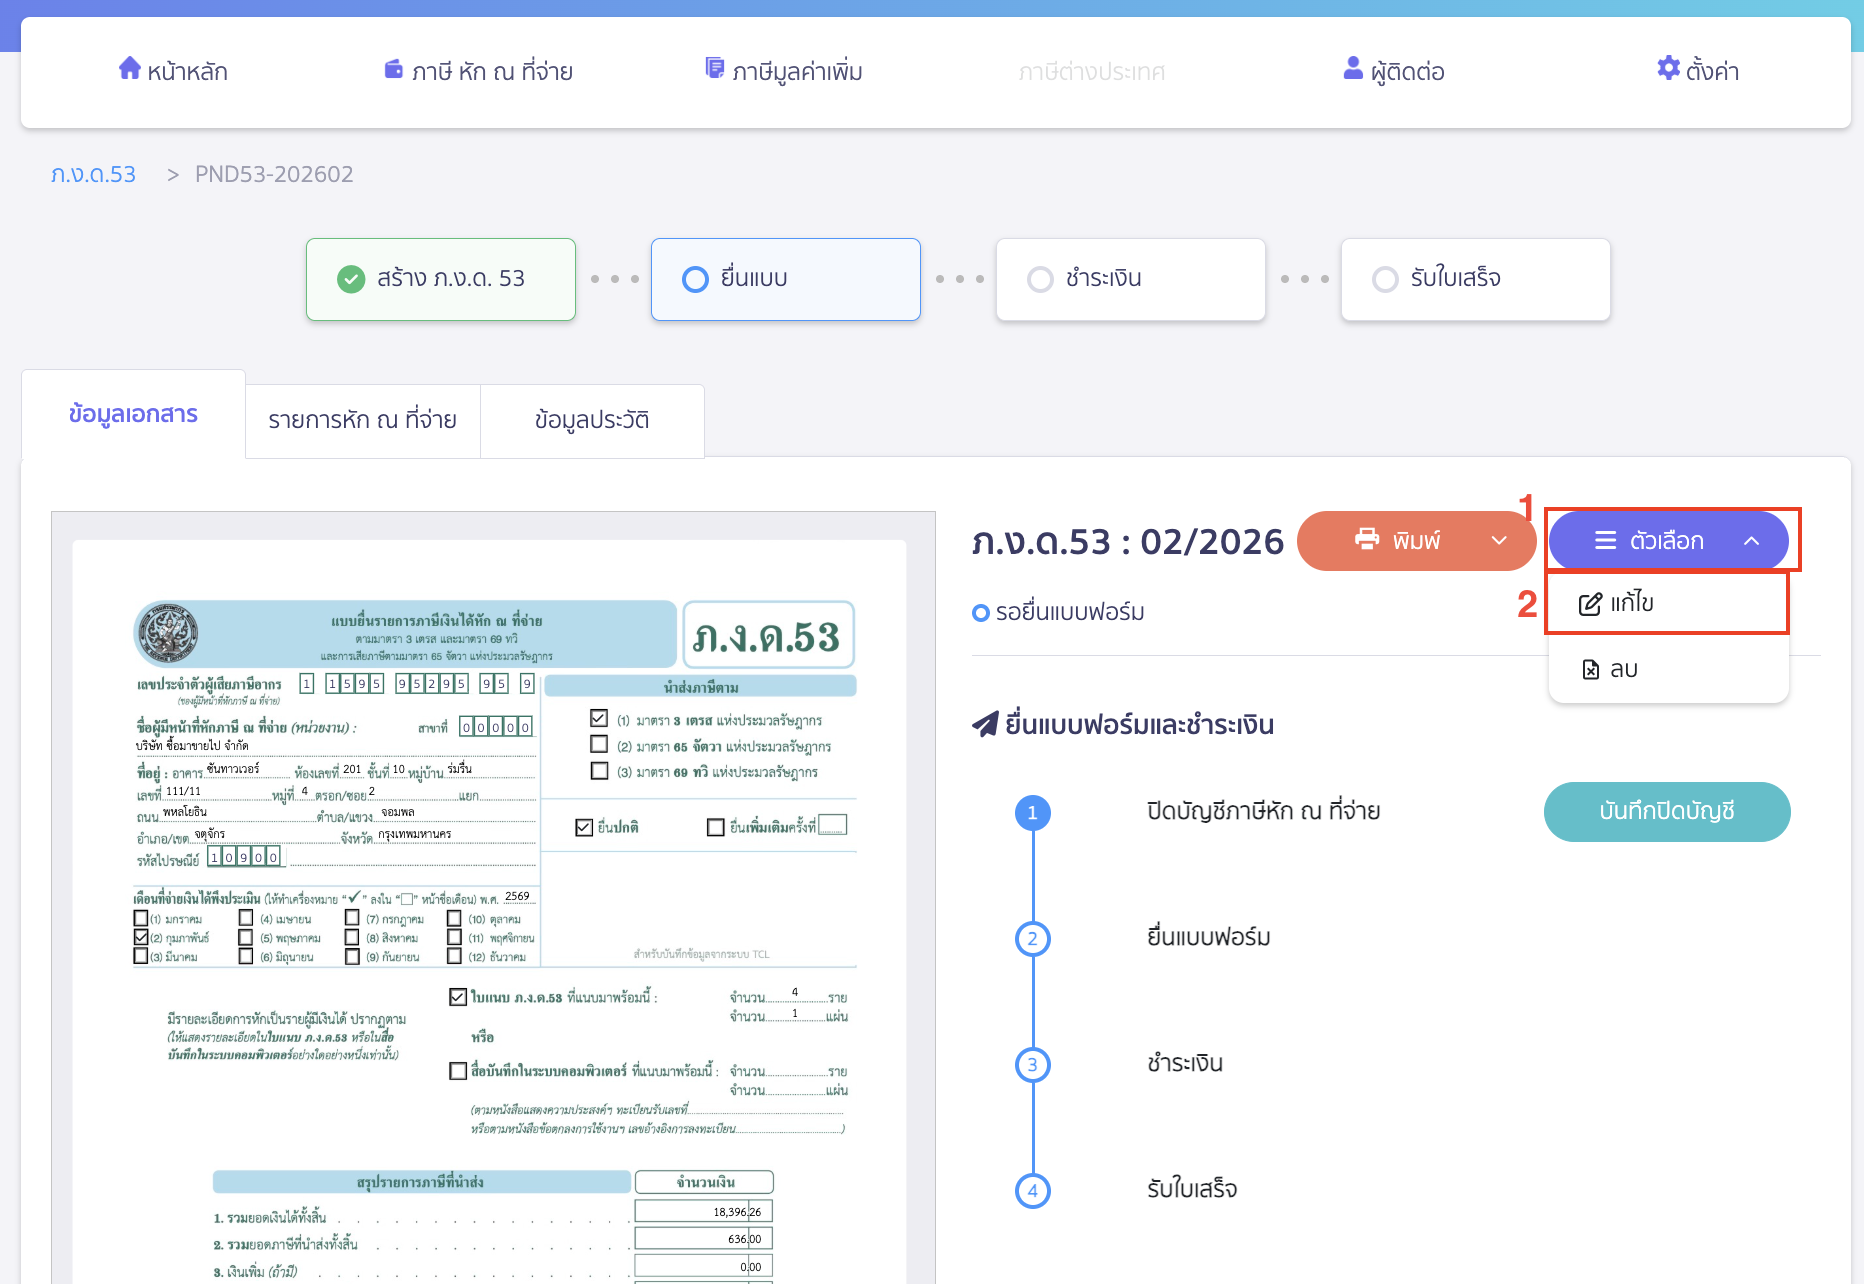Collapse the ตัวเลือก options menu

click(x=1751, y=541)
